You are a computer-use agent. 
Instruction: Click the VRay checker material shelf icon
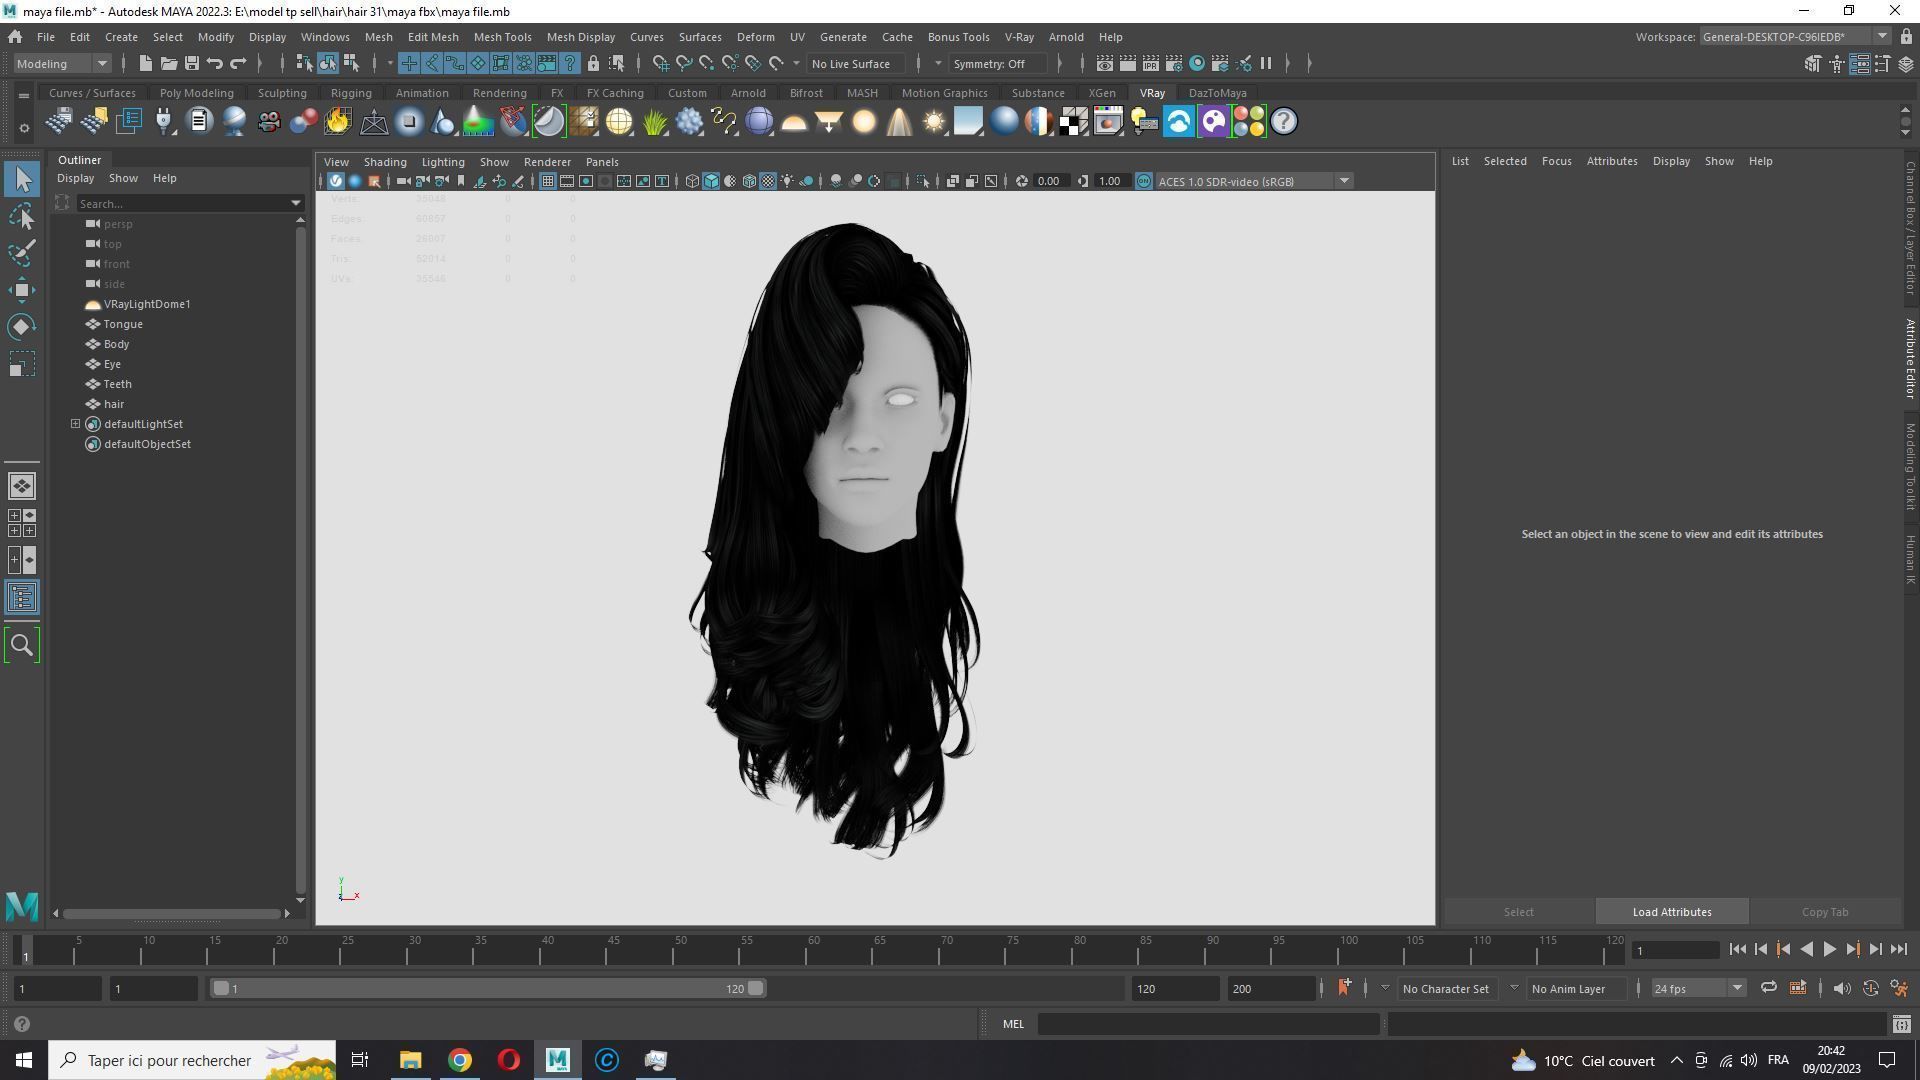(x=1074, y=122)
